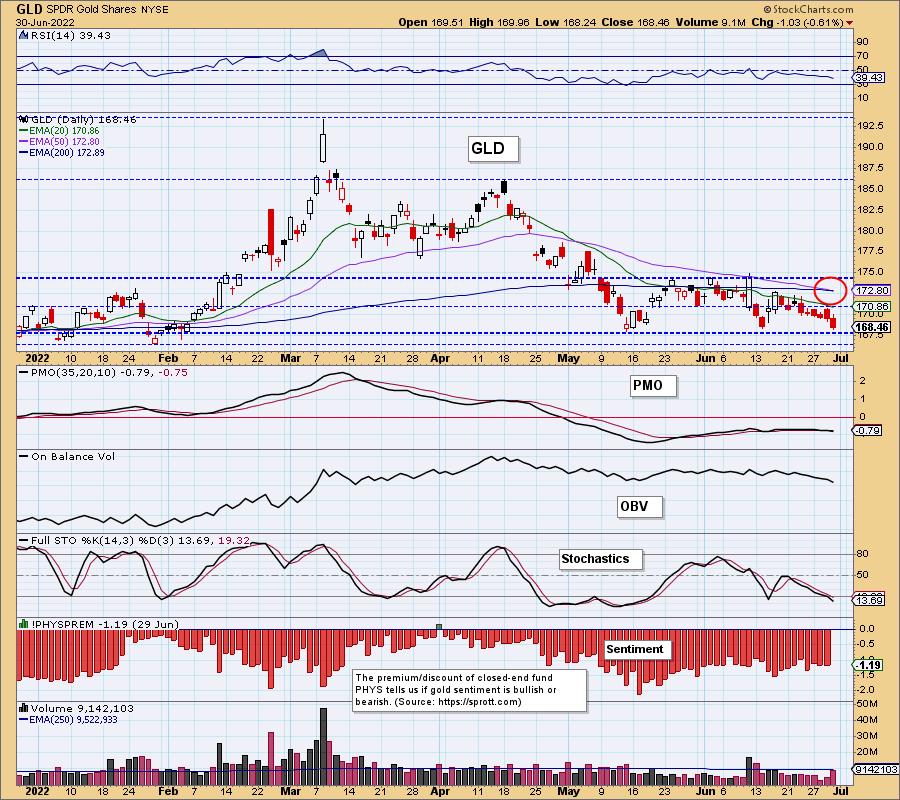Select the GLD ticker symbol in the header

pos(28,9)
